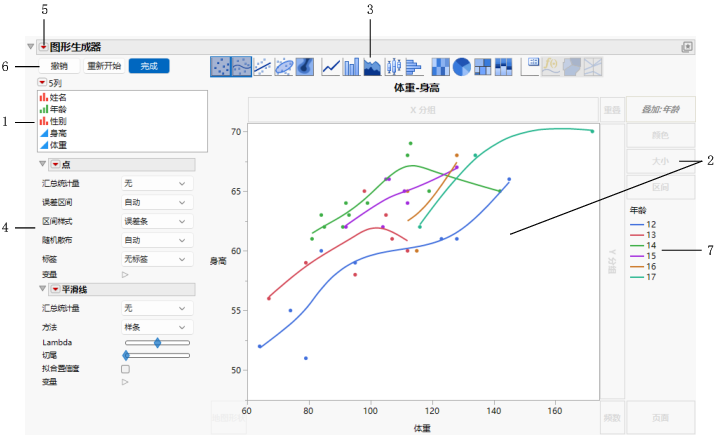Open the 平滑线 section red triangle menu

[x=55, y=289]
